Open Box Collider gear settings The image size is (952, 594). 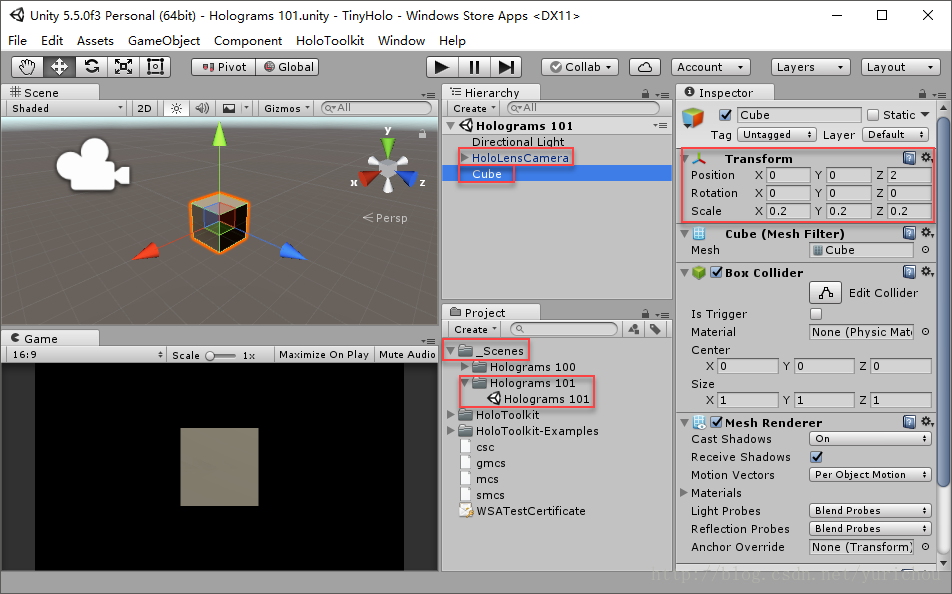tap(927, 272)
